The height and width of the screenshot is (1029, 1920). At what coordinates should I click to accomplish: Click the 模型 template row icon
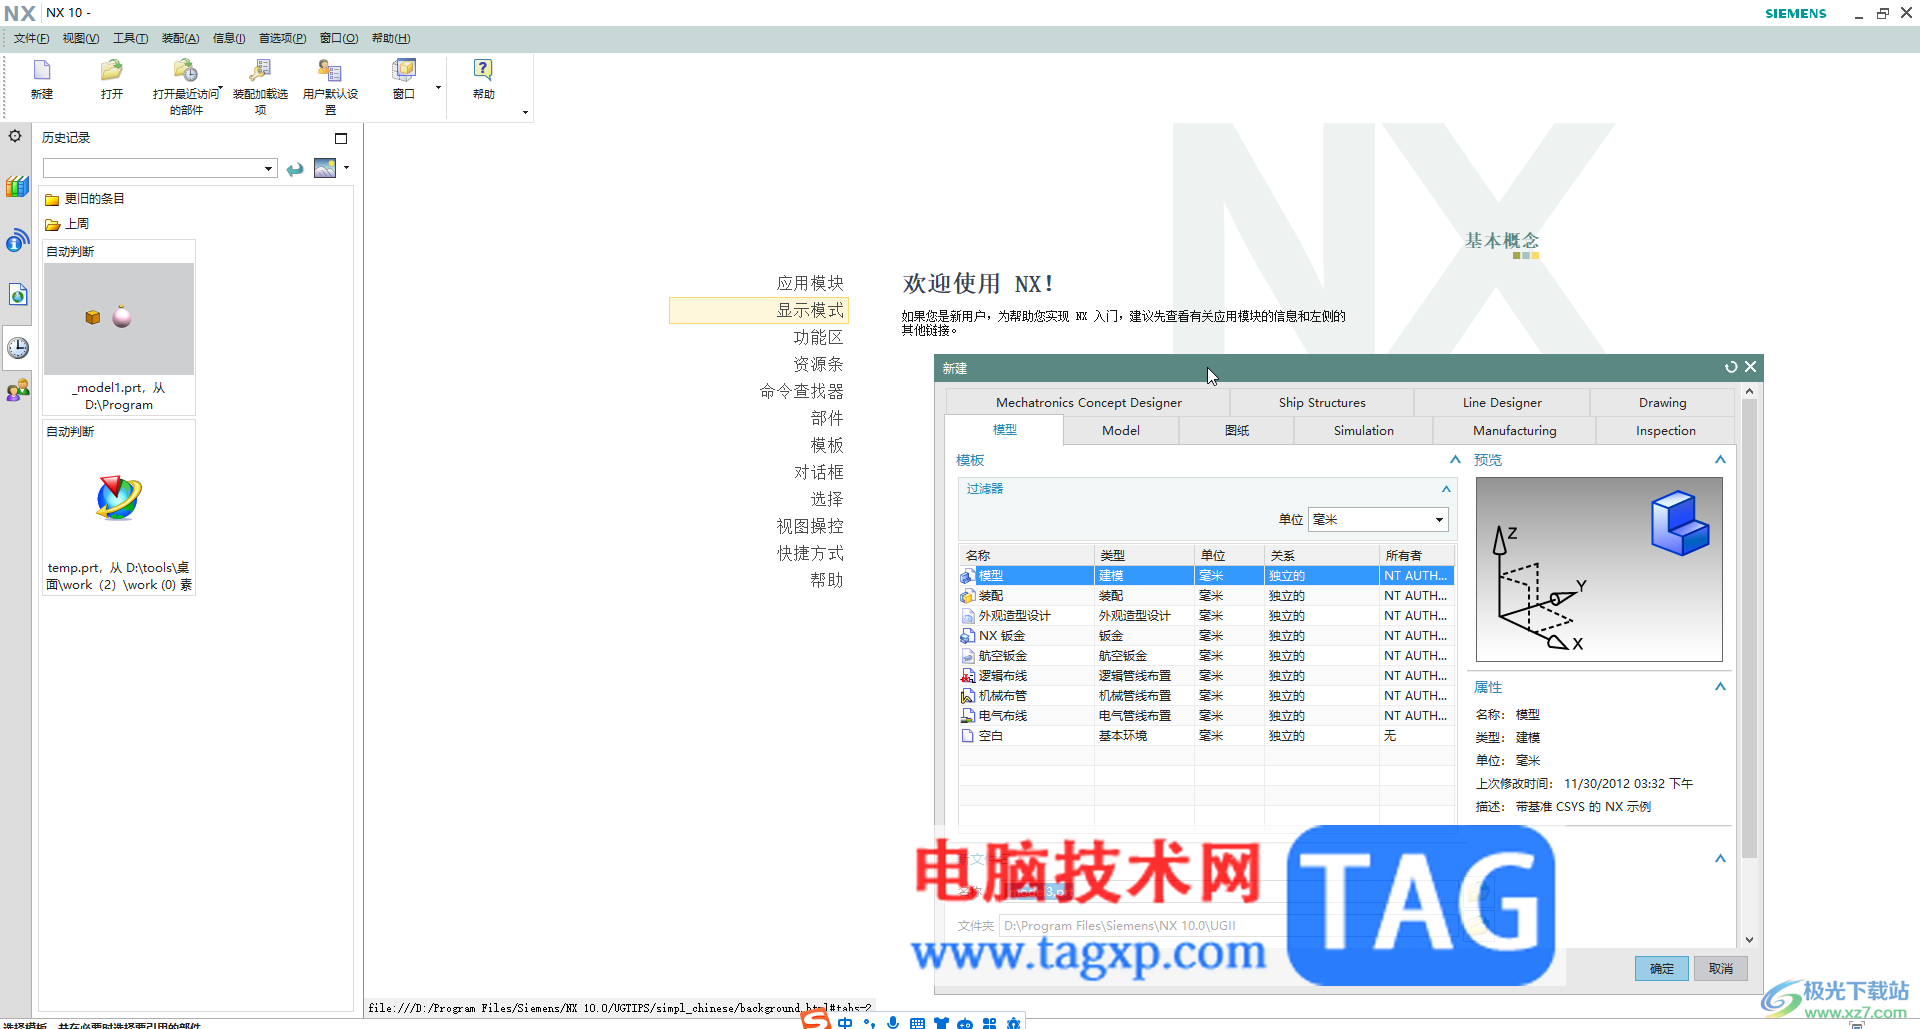(967, 576)
